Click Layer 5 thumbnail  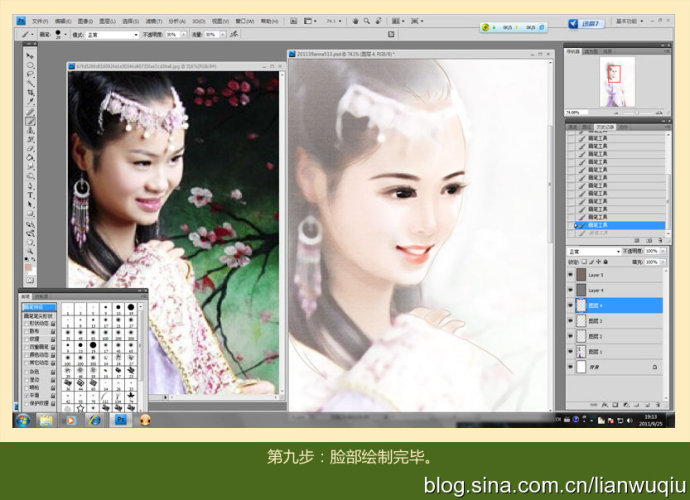pos(581,275)
